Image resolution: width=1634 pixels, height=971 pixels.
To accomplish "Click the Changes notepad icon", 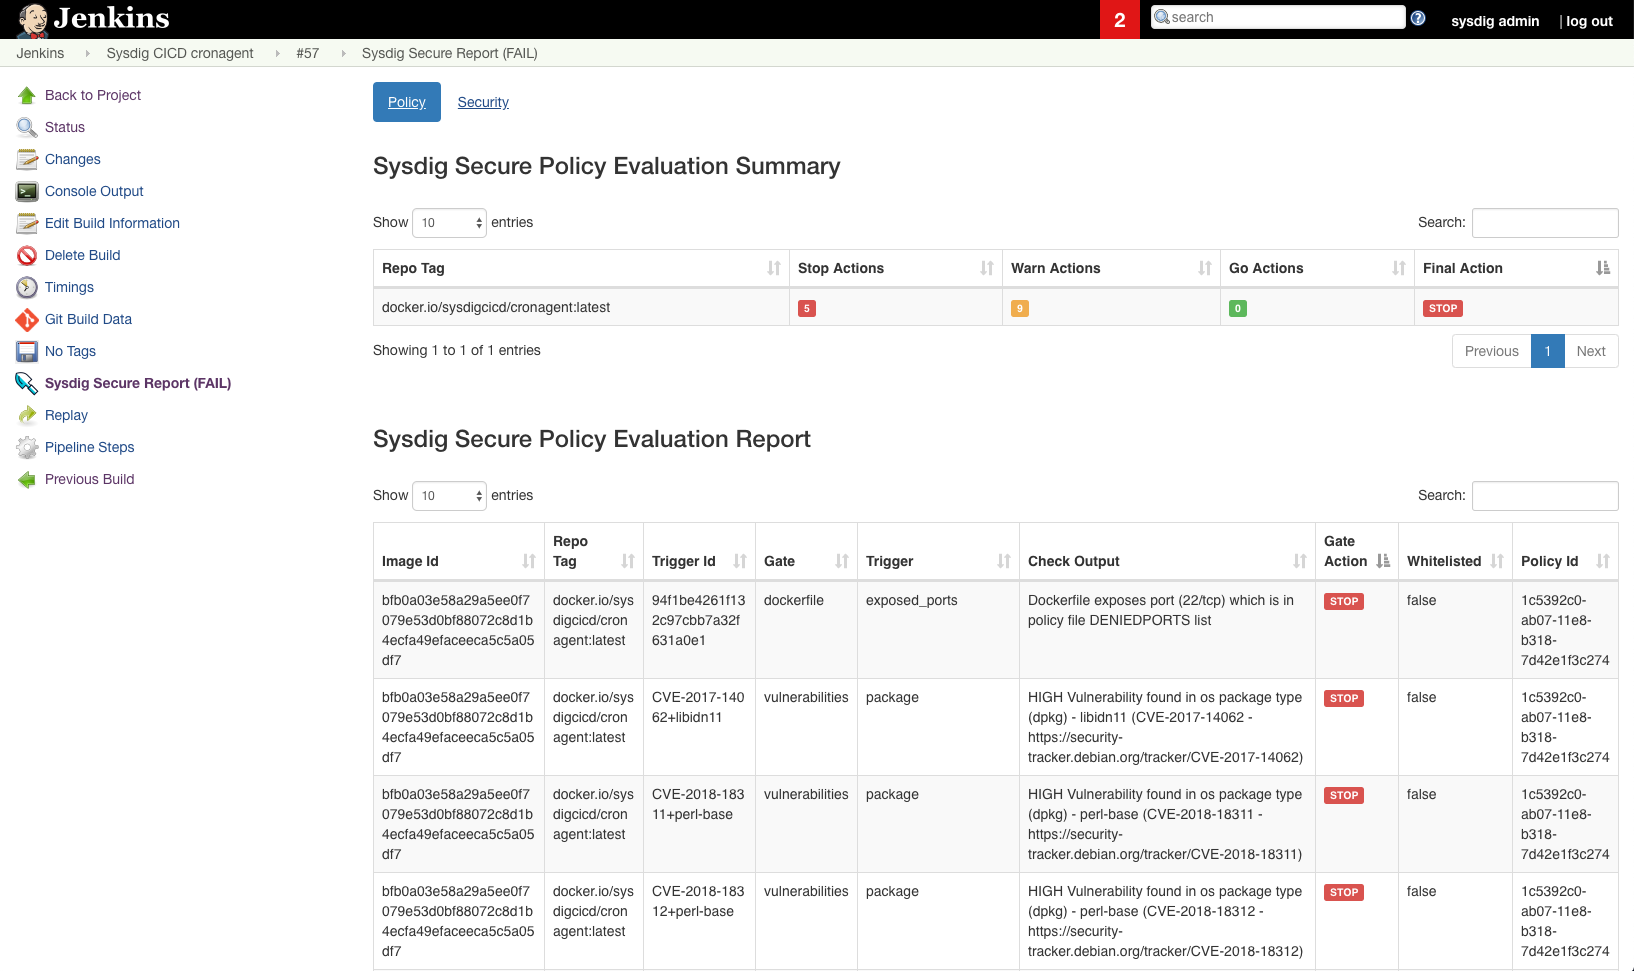I will pyautogui.click(x=27, y=159).
